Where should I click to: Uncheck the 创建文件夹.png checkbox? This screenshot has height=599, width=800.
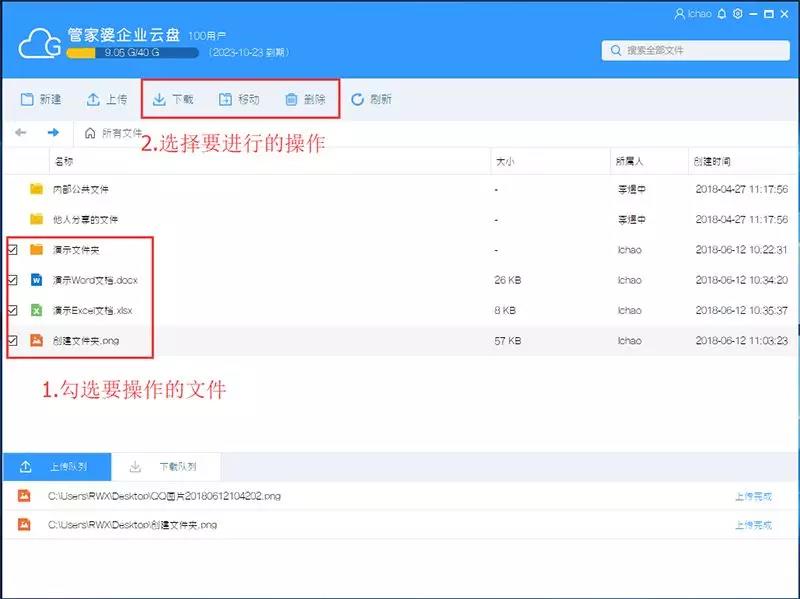(x=13, y=340)
